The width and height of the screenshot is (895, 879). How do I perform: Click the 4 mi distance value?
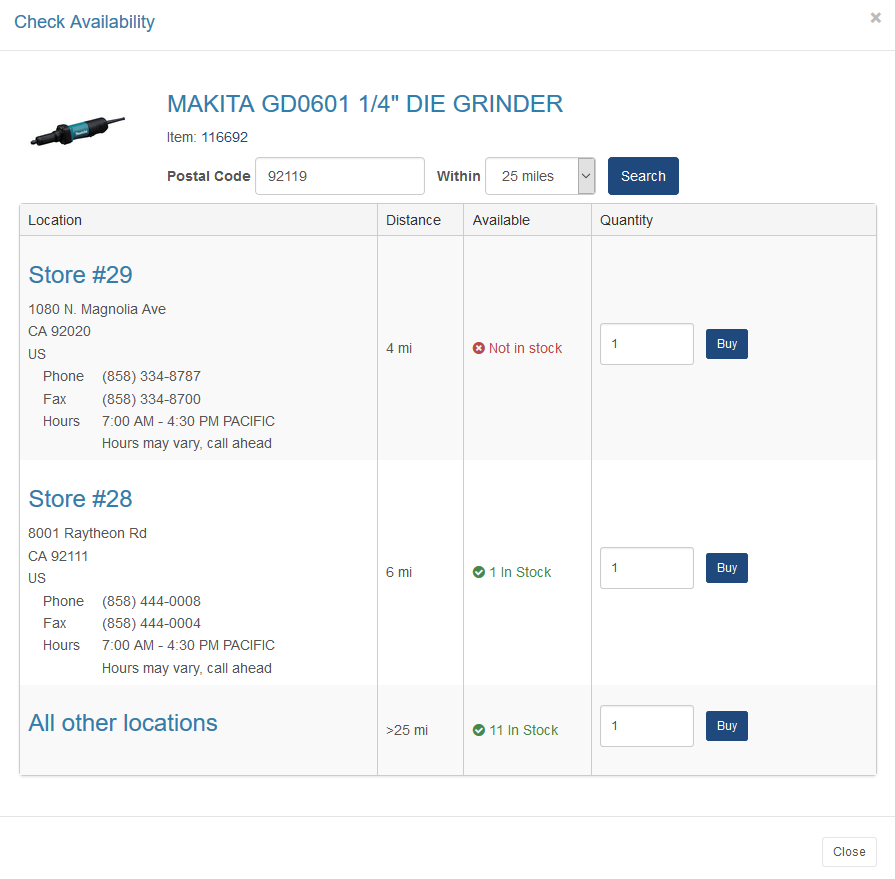pyautogui.click(x=399, y=348)
